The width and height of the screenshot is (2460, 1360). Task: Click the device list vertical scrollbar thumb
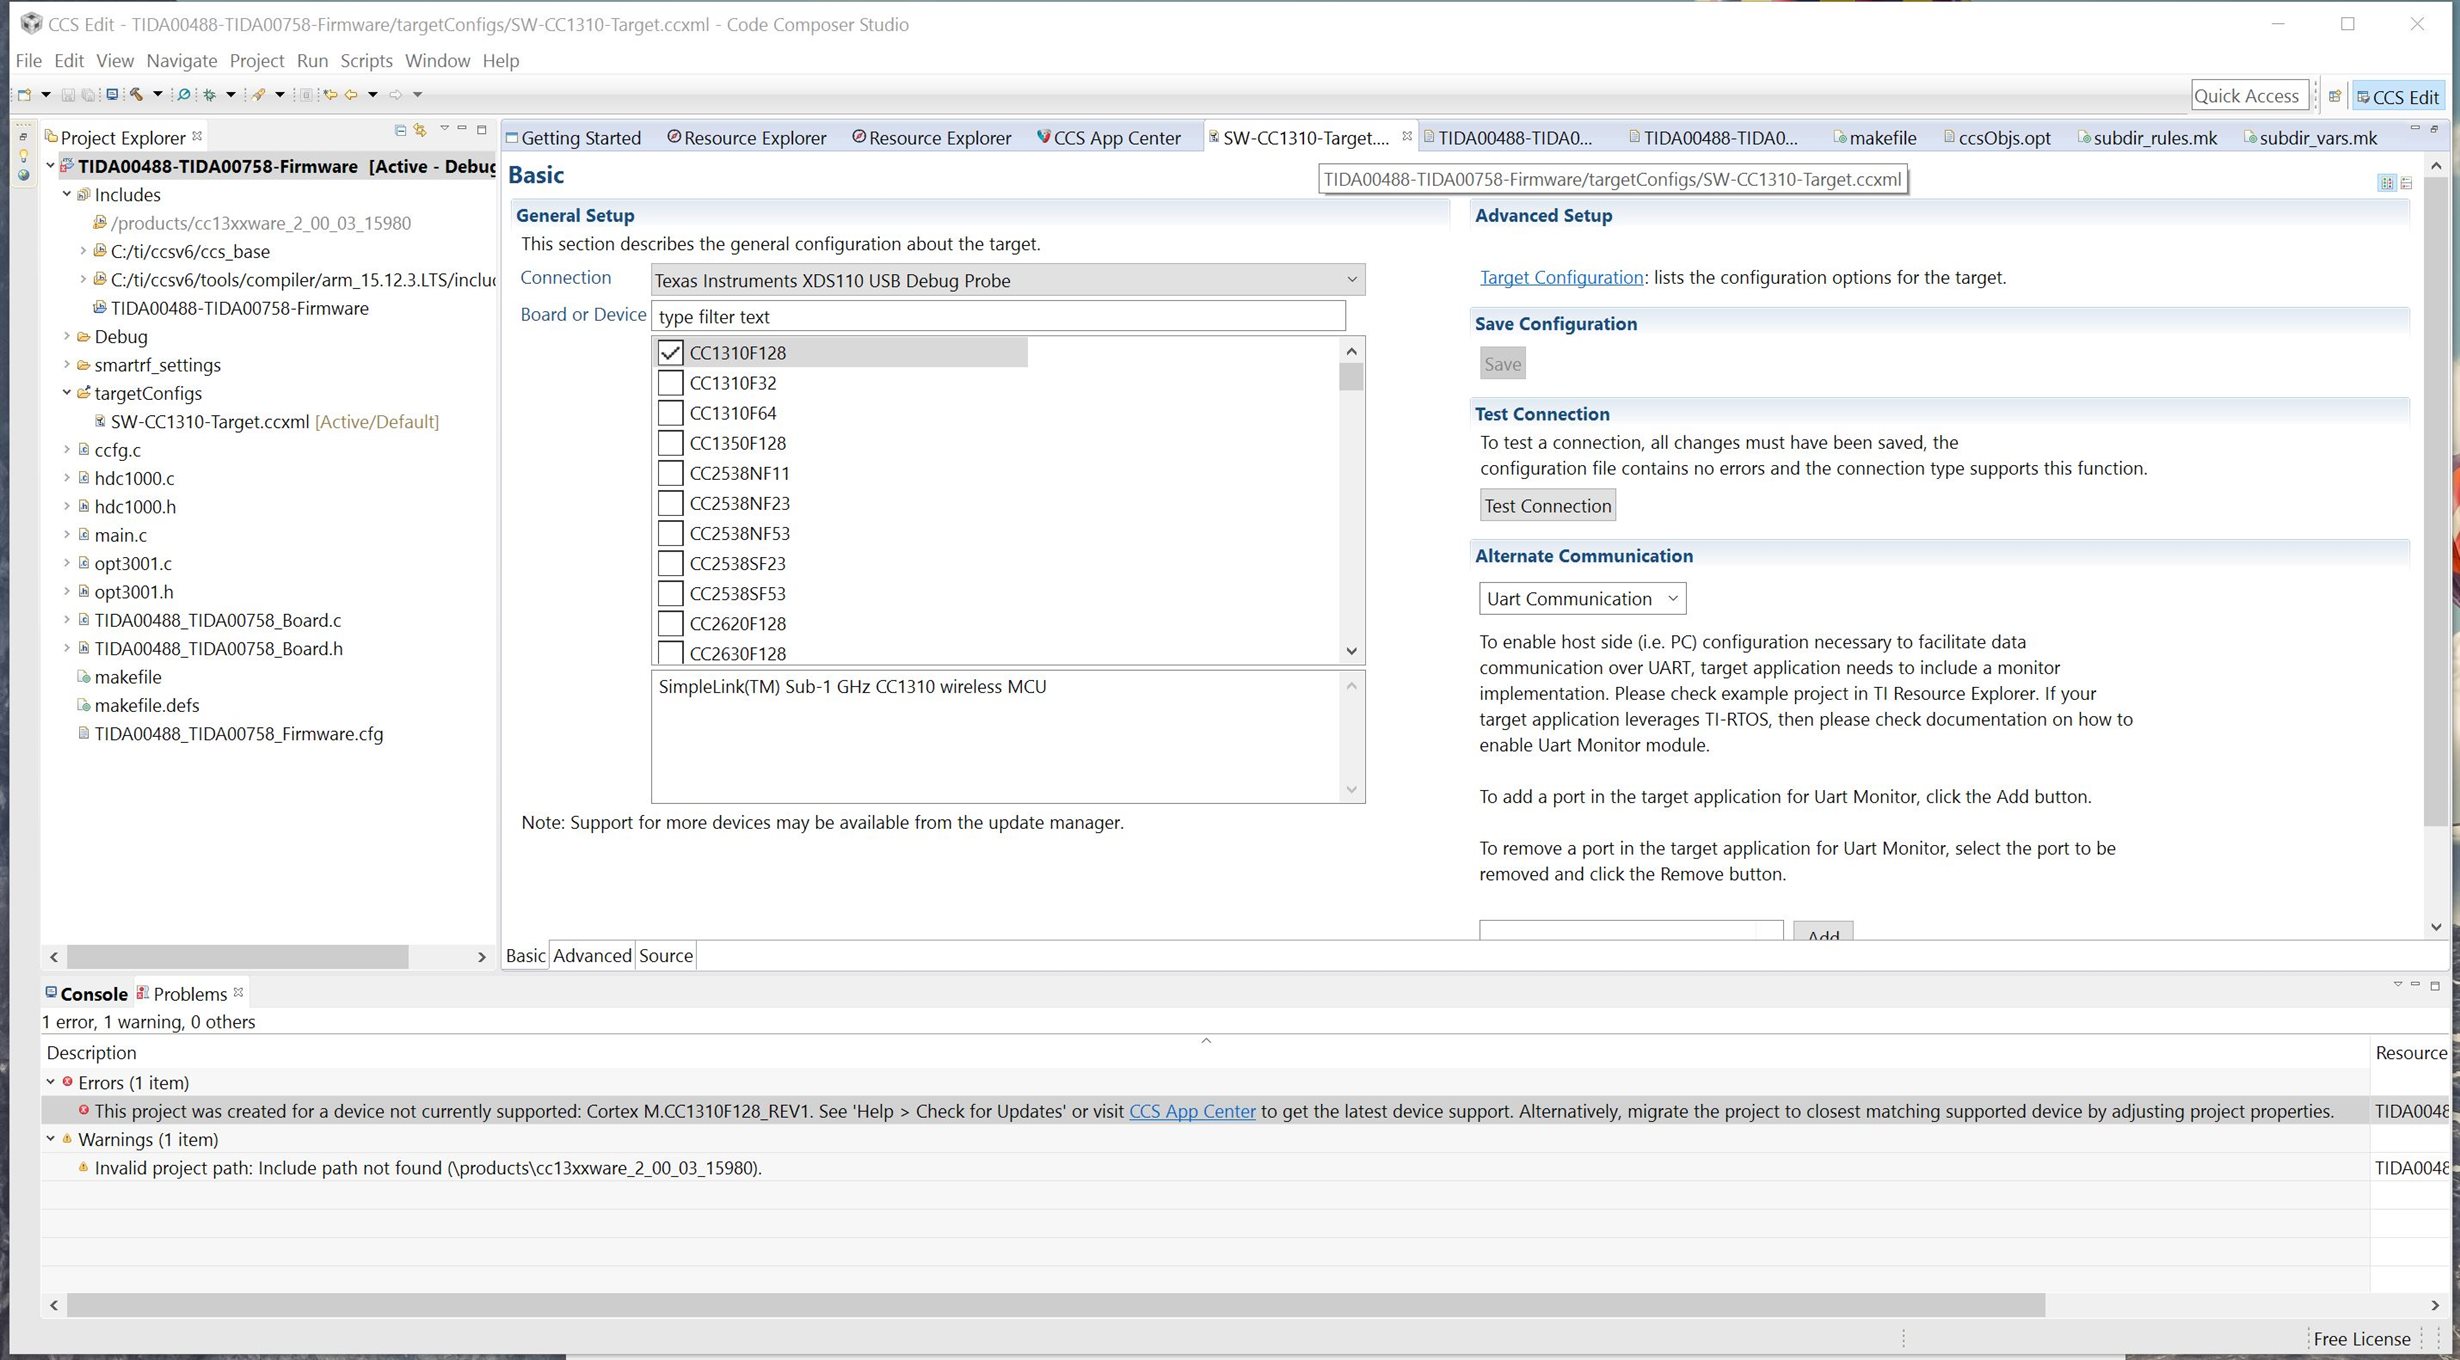pos(1351,377)
